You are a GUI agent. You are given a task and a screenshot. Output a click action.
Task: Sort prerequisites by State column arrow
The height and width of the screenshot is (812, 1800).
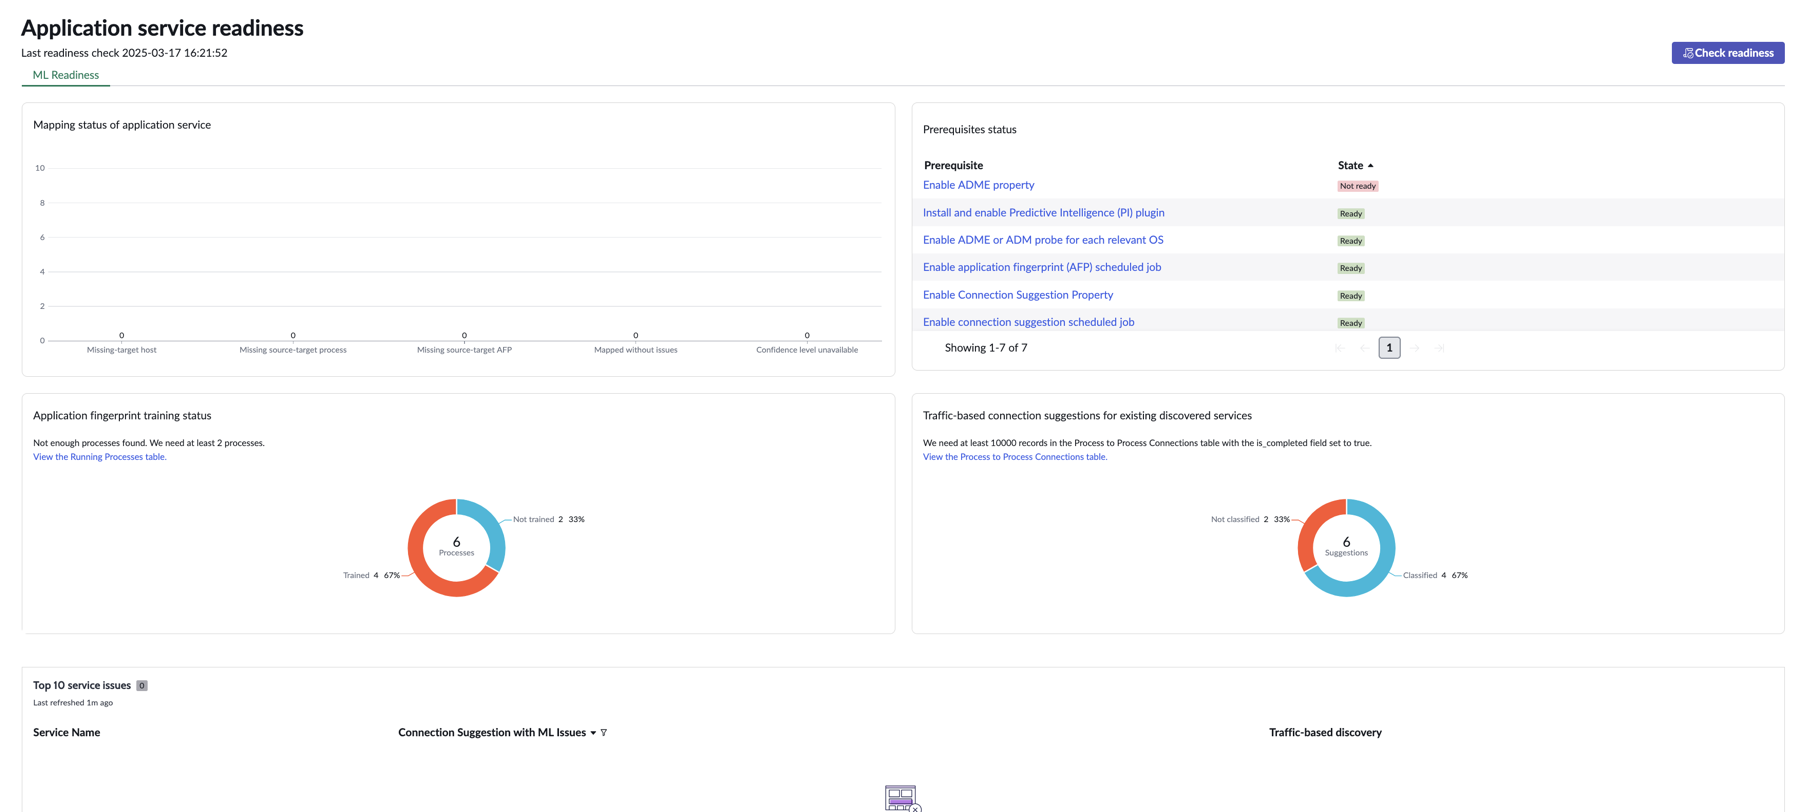point(1370,166)
